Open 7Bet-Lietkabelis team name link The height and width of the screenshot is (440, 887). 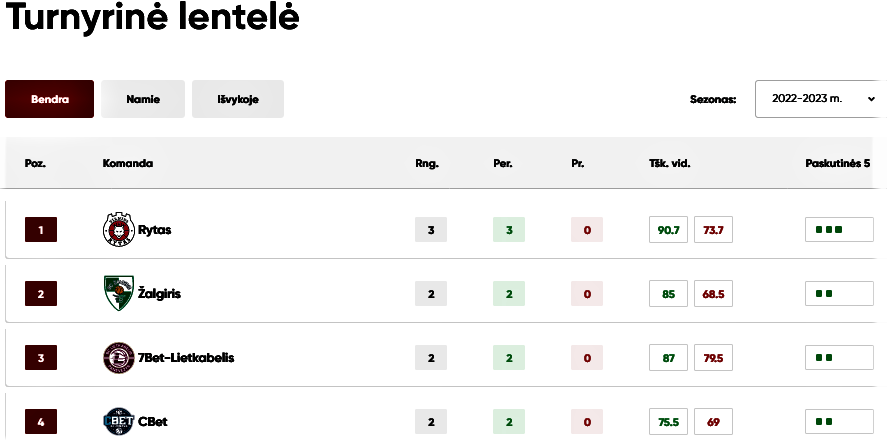(x=186, y=358)
